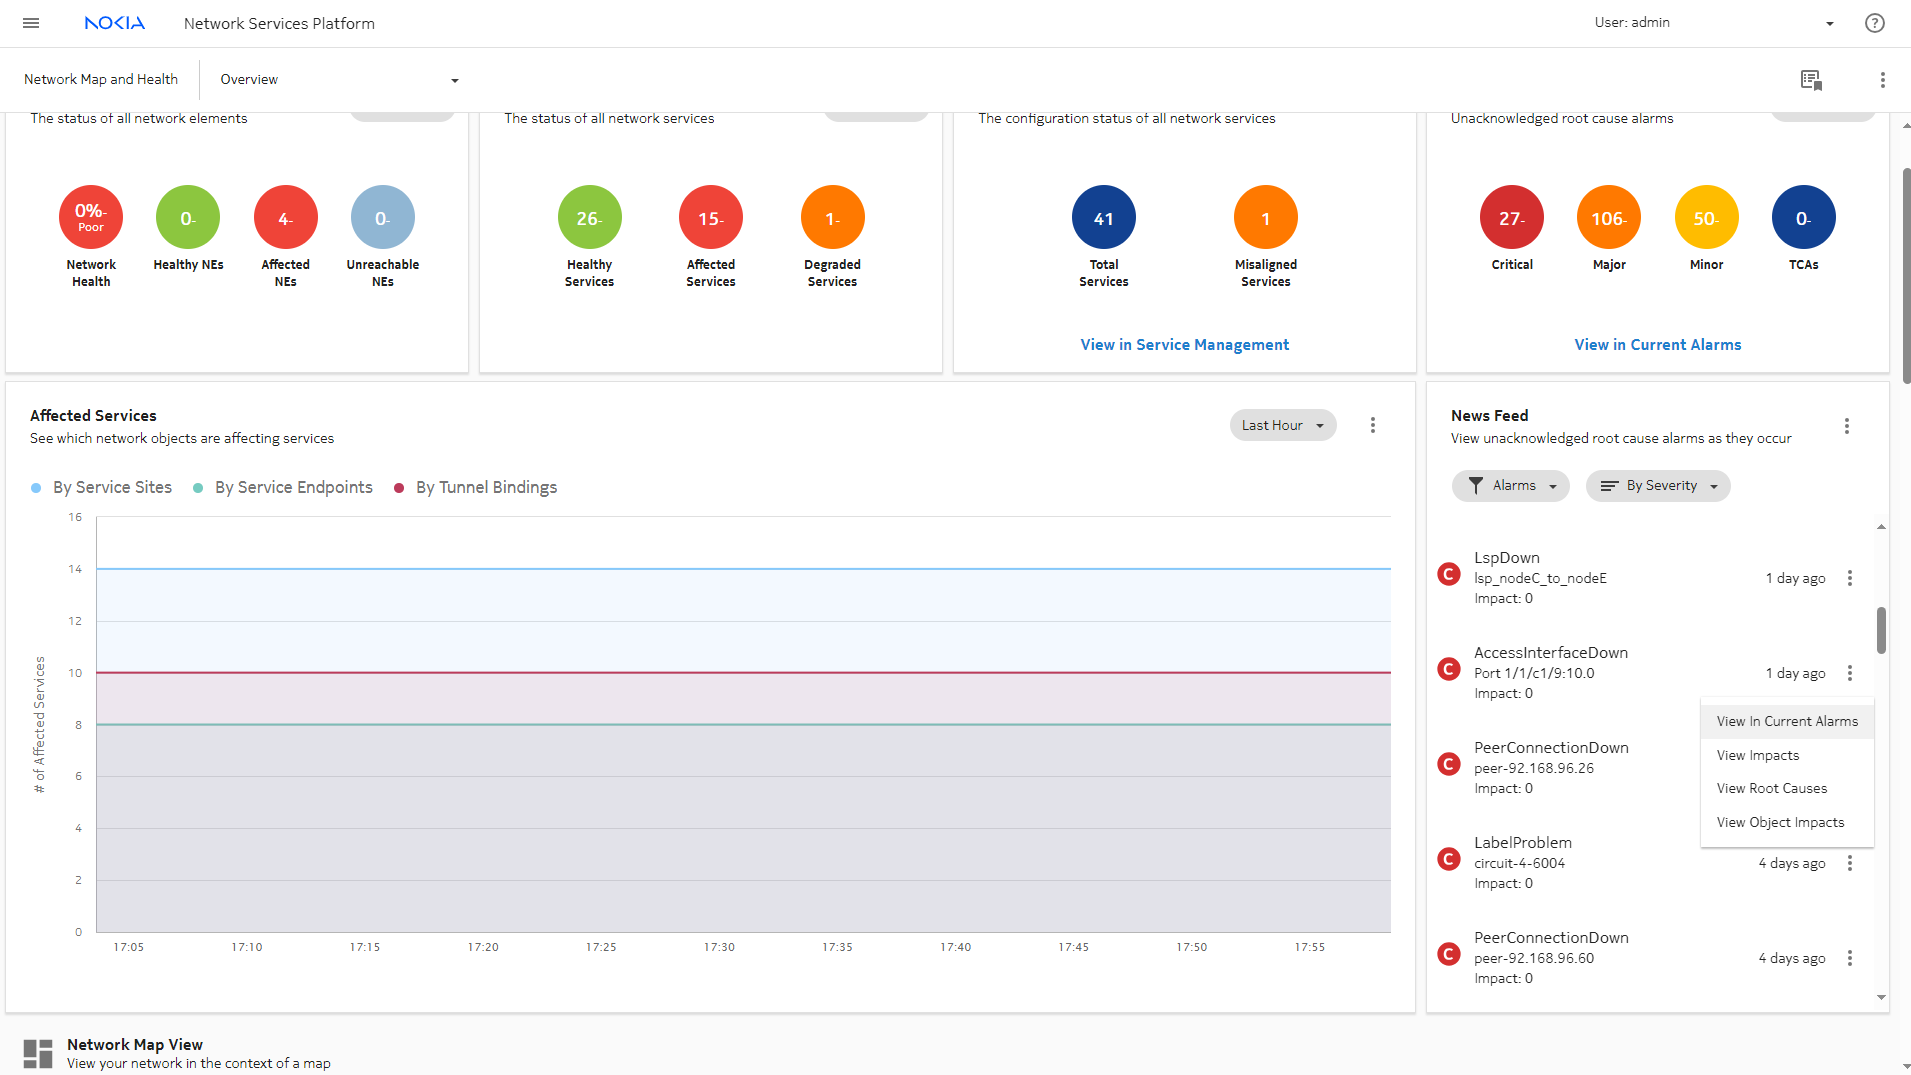The image size is (1911, 1075).
Task: Click the Major alarms 106 circle
Action: coord(1609,217)
